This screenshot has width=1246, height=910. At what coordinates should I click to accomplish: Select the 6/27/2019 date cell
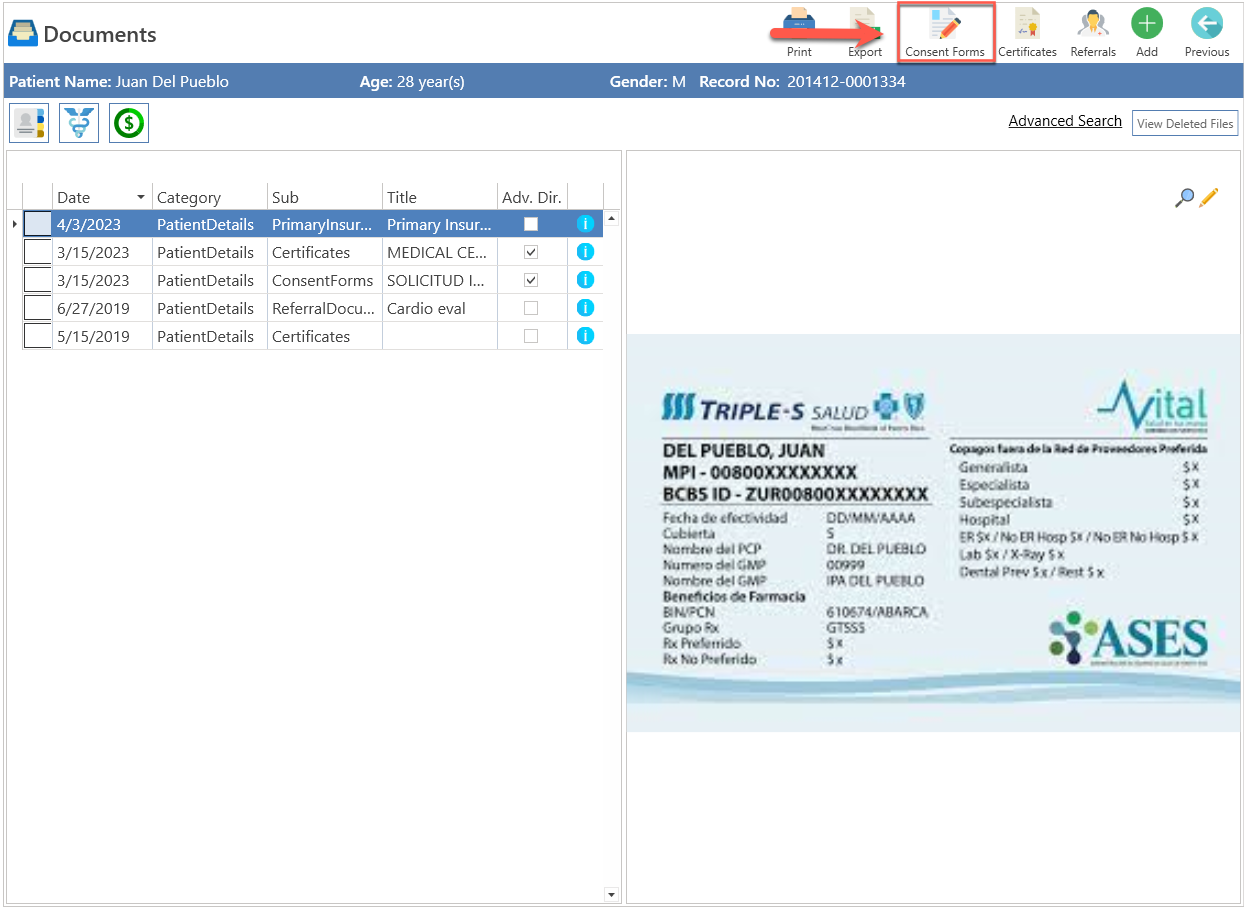point(102,308)
